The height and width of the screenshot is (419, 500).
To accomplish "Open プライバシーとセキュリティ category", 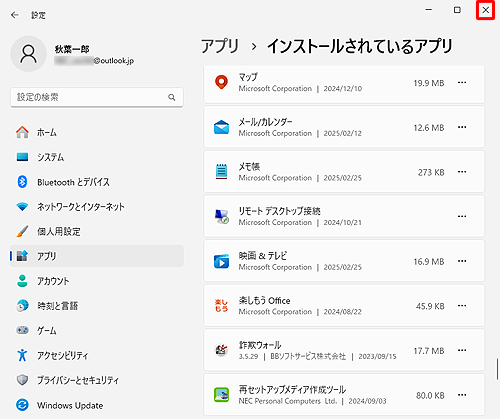I will tap(97, 380).
